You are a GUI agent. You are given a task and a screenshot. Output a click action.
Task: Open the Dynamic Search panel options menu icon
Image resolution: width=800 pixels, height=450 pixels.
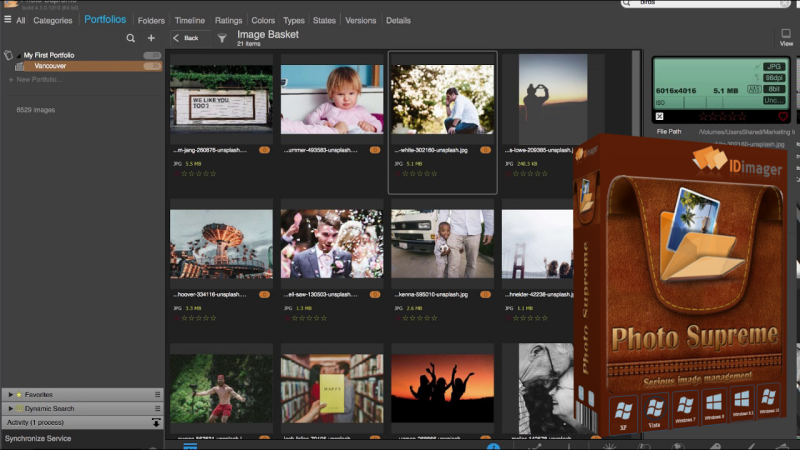[x=157, y=408]
